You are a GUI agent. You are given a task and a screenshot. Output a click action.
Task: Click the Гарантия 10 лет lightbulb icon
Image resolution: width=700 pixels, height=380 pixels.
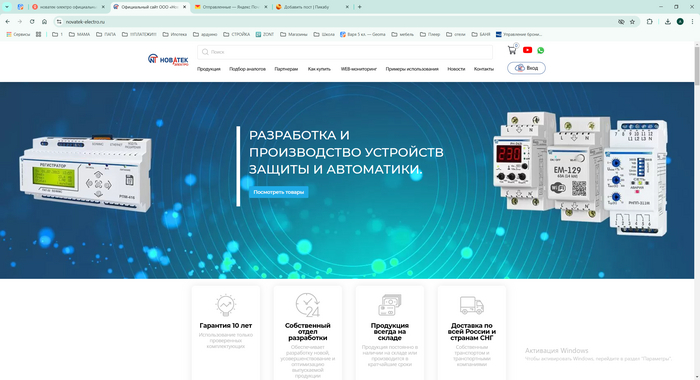pos(225,305)
